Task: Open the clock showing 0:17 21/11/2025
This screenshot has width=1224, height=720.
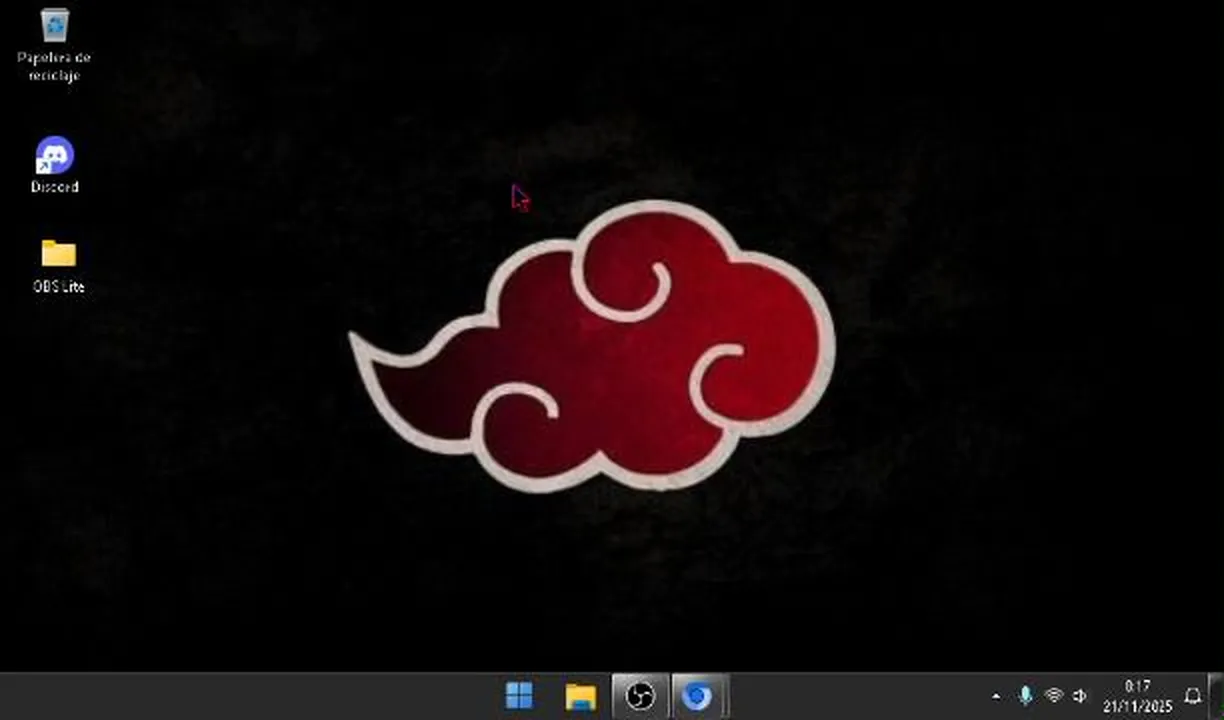Action: click(x=1137, y=696)
